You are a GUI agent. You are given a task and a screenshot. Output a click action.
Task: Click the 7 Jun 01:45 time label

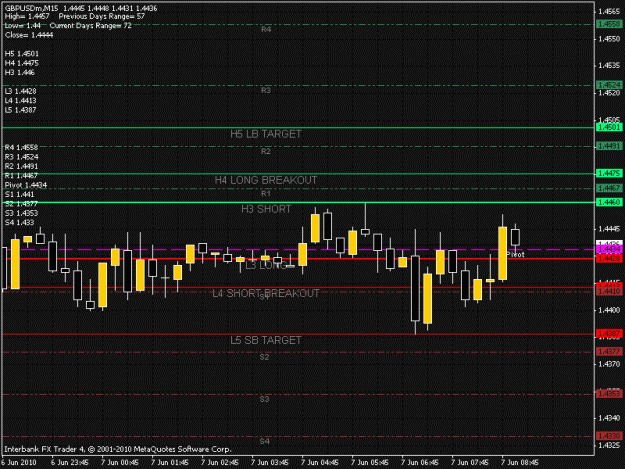click(170, 463)
